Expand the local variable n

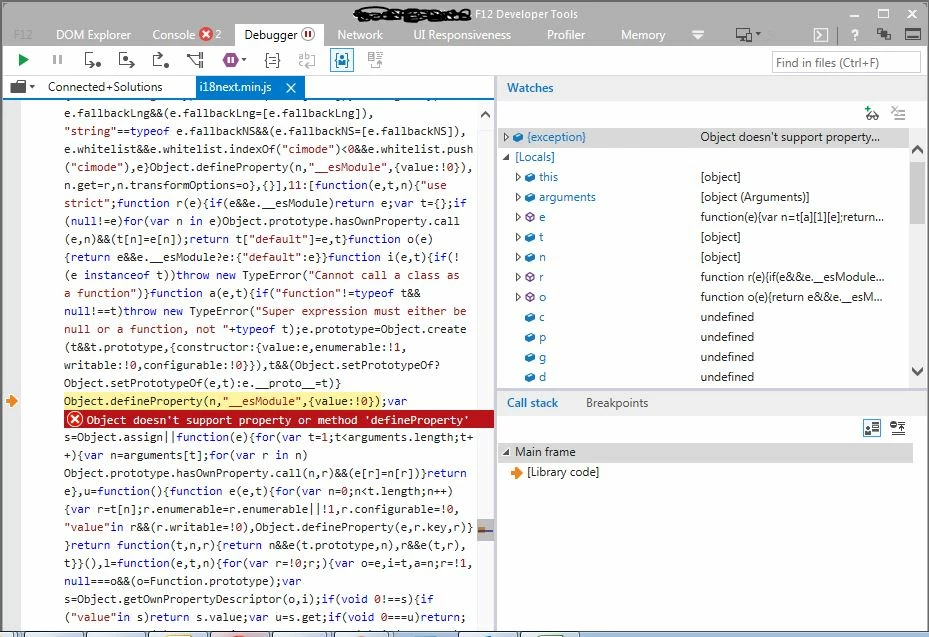coord(517,257)
